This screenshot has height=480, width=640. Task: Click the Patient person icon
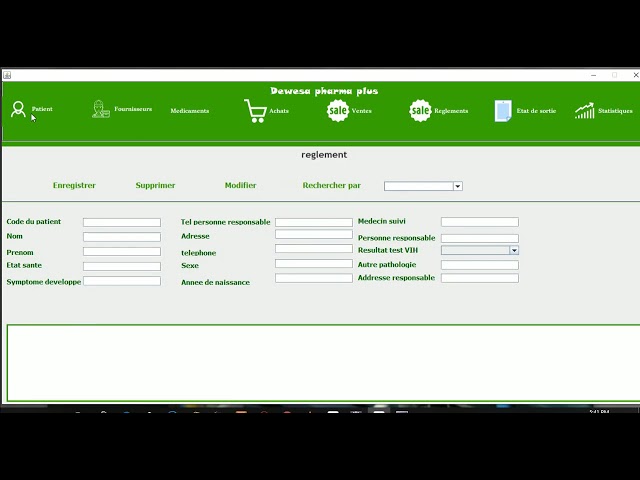[x=18, y=109]
